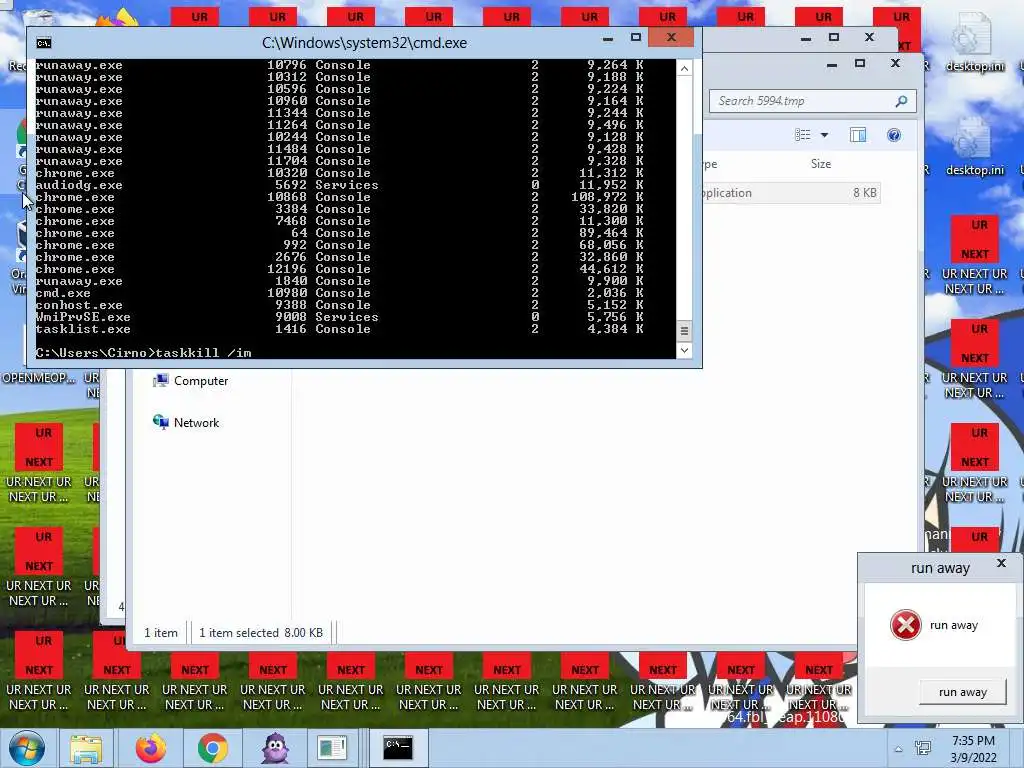
Task: Select runaway.exe row with PID 11704
Action: [340, 161]
